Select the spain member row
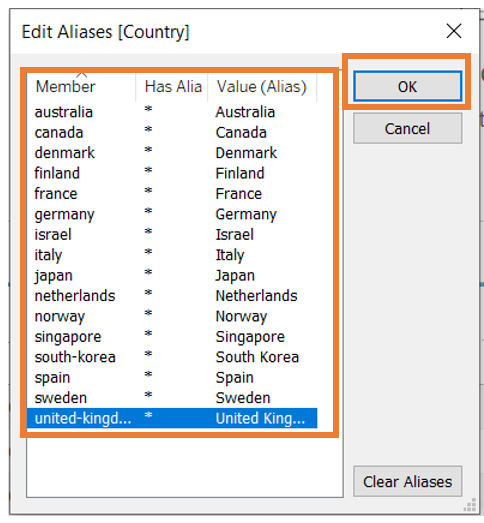Viewport: 484px width, 523px height. coord(172,378)
